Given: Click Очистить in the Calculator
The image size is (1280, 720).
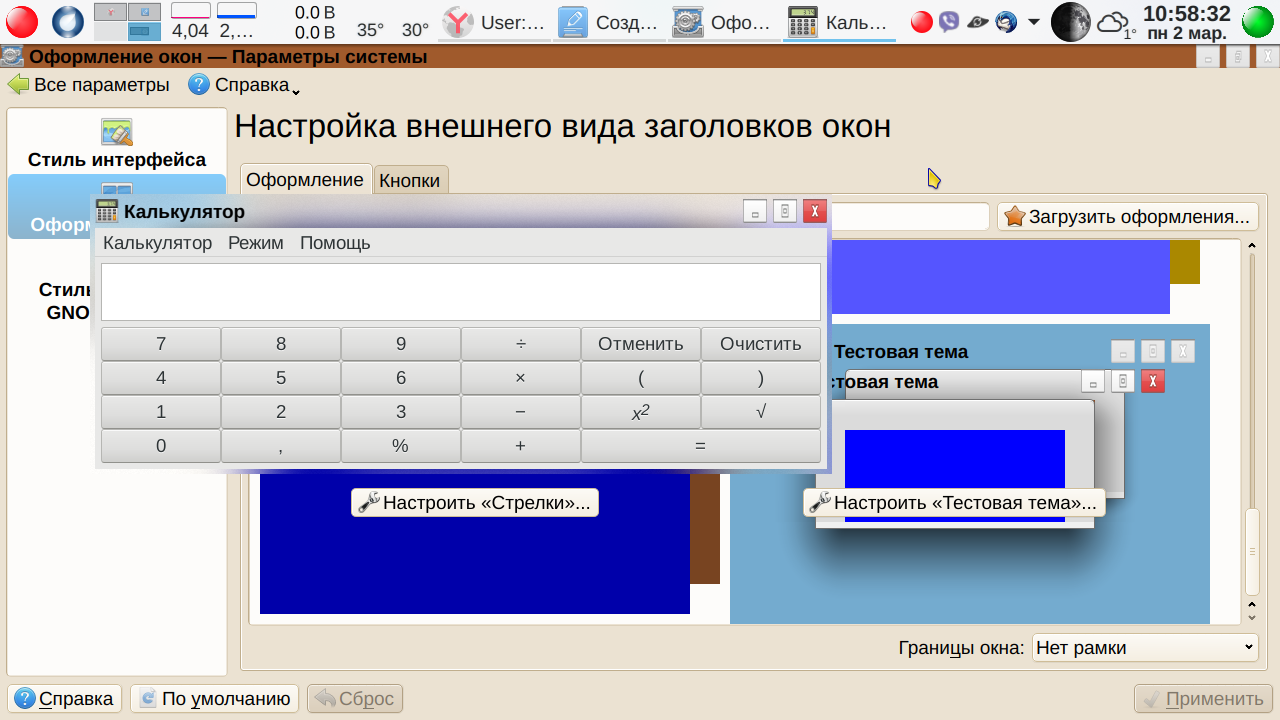Looking at the screenshot, I should [761, 344].
